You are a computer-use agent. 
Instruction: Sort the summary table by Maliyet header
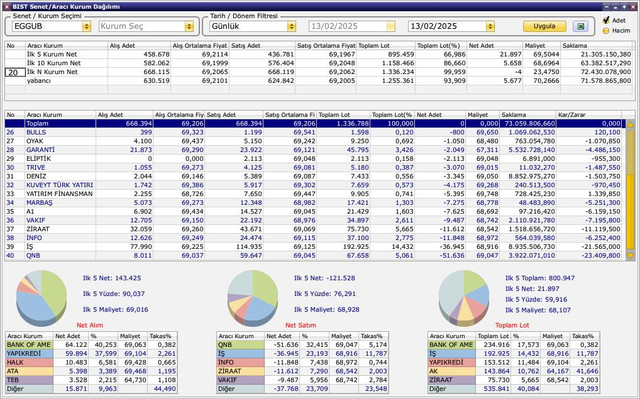click(x=541, y=46)
